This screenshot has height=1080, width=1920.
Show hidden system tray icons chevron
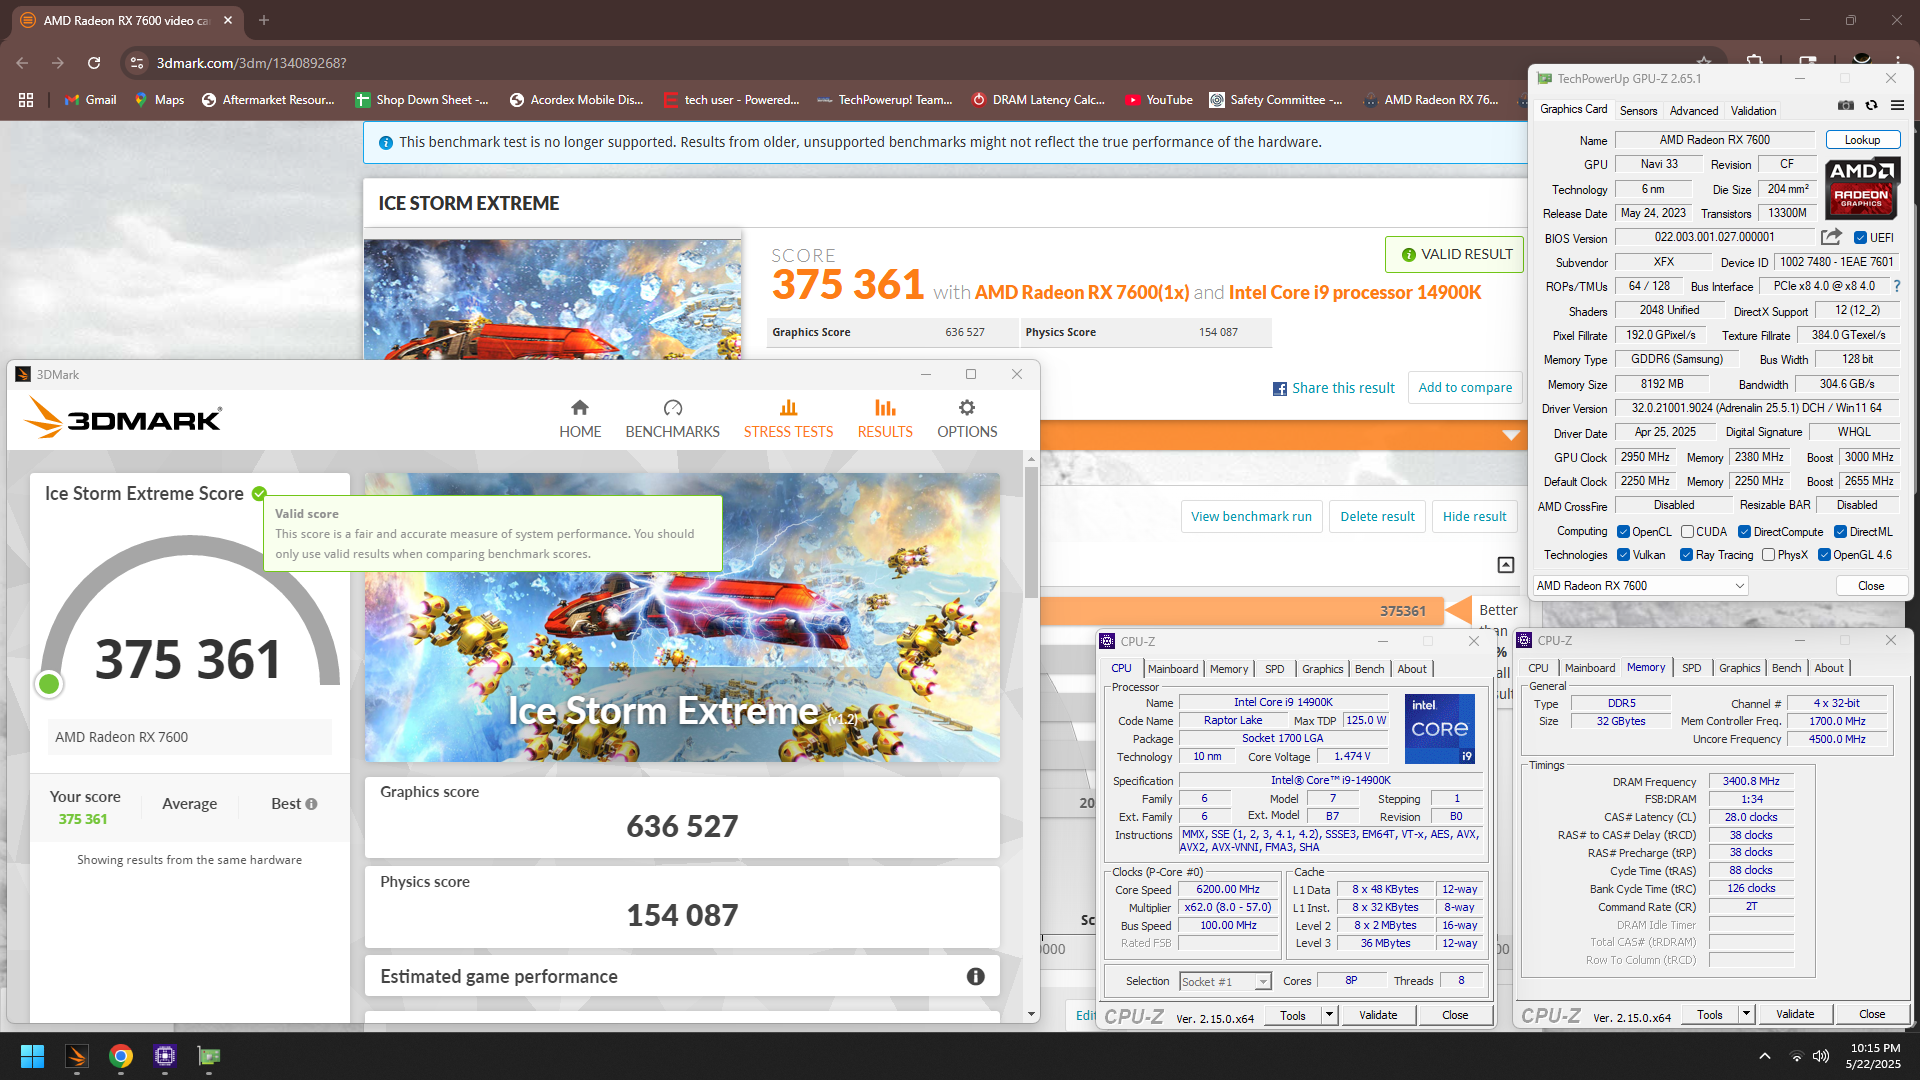[1765, 1056]
